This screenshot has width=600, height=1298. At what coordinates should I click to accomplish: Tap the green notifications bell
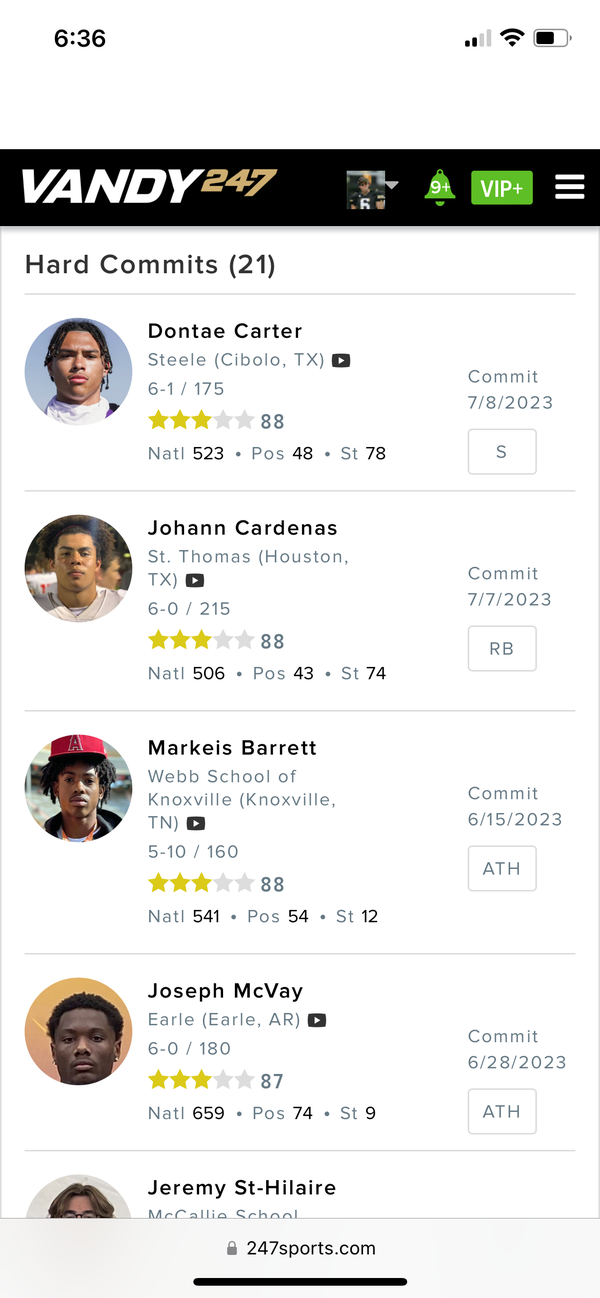pos(439,187)
